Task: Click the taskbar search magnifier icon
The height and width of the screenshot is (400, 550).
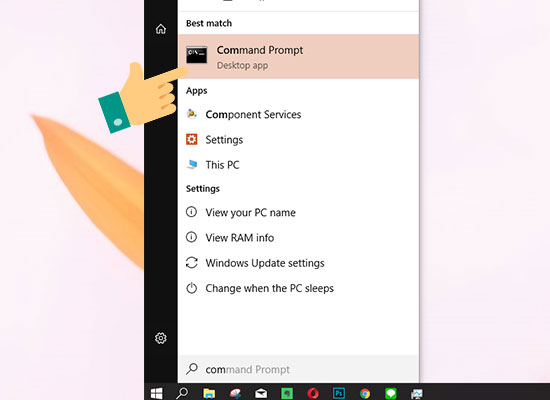Action: coord(182,393)
